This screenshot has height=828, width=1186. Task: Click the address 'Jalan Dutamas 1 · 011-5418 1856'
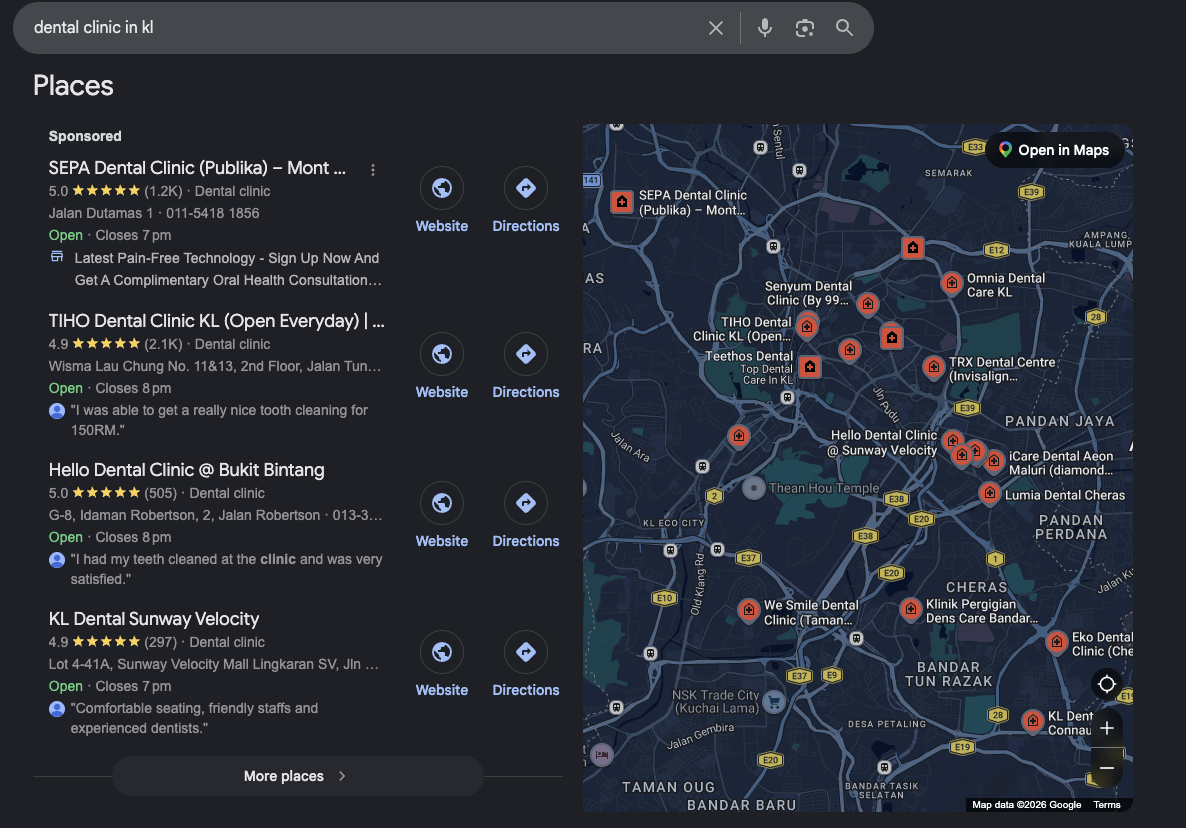pos(154,213)
